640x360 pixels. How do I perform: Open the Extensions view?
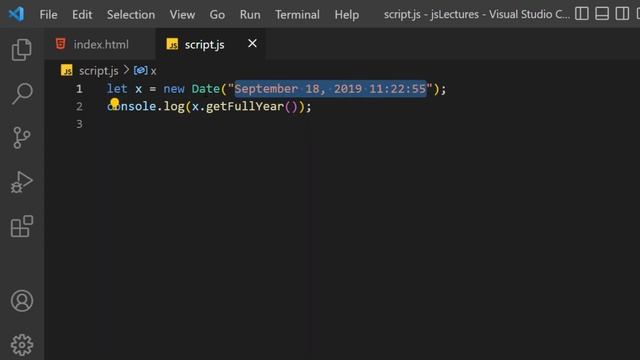click(x=22, y=227)
